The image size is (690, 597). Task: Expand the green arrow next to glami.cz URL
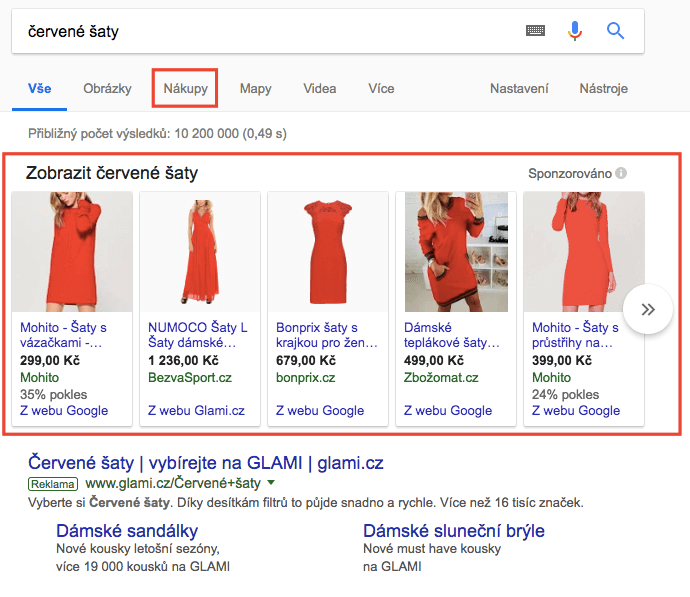pos(271,483)
